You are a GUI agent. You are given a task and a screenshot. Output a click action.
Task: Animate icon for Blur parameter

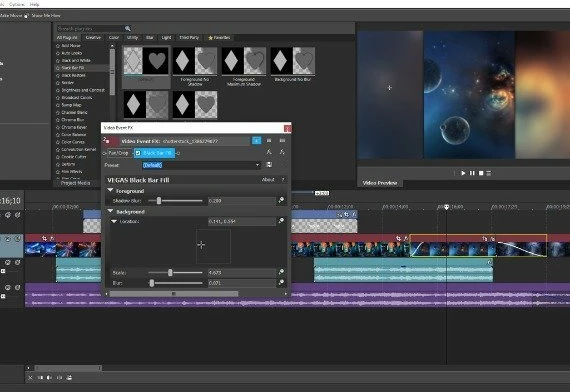click(281, 282)
